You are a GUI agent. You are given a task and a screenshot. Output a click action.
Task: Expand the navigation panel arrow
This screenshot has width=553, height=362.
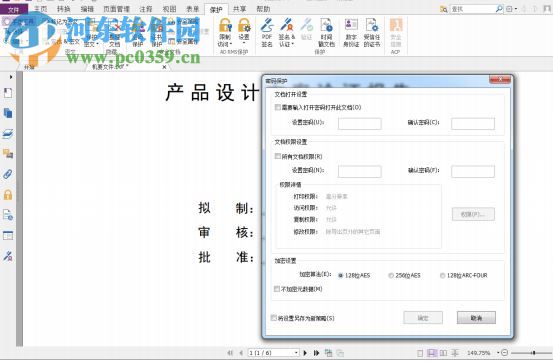[x=11, y=77]
